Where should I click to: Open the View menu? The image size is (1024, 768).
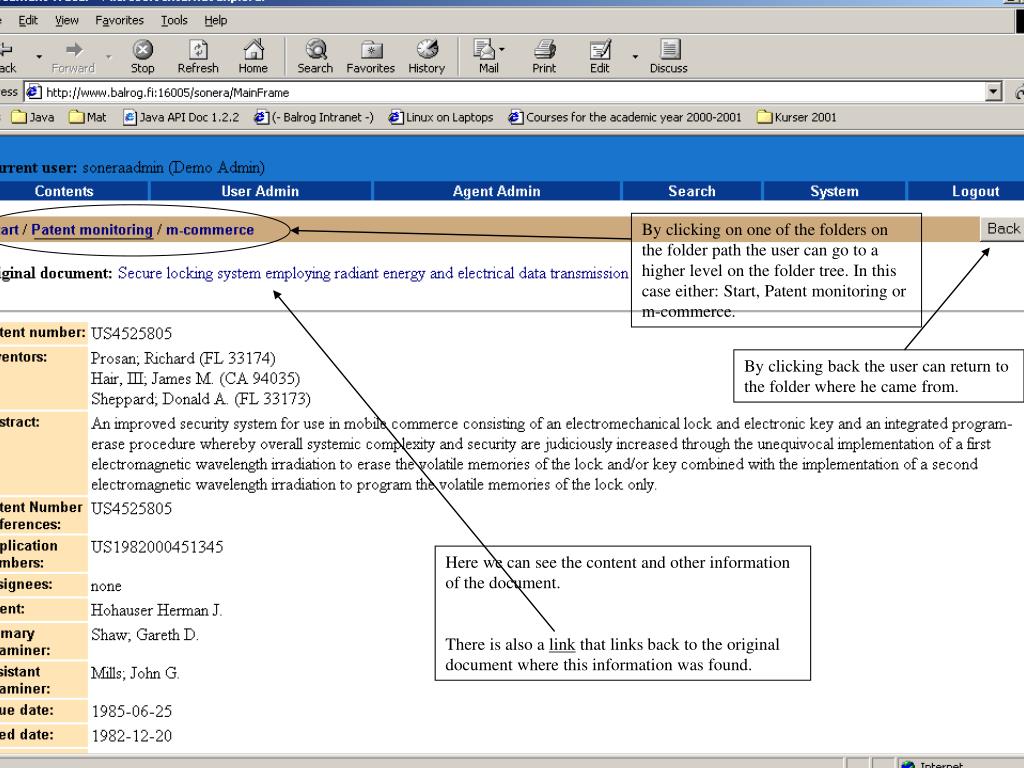point(67,20)
